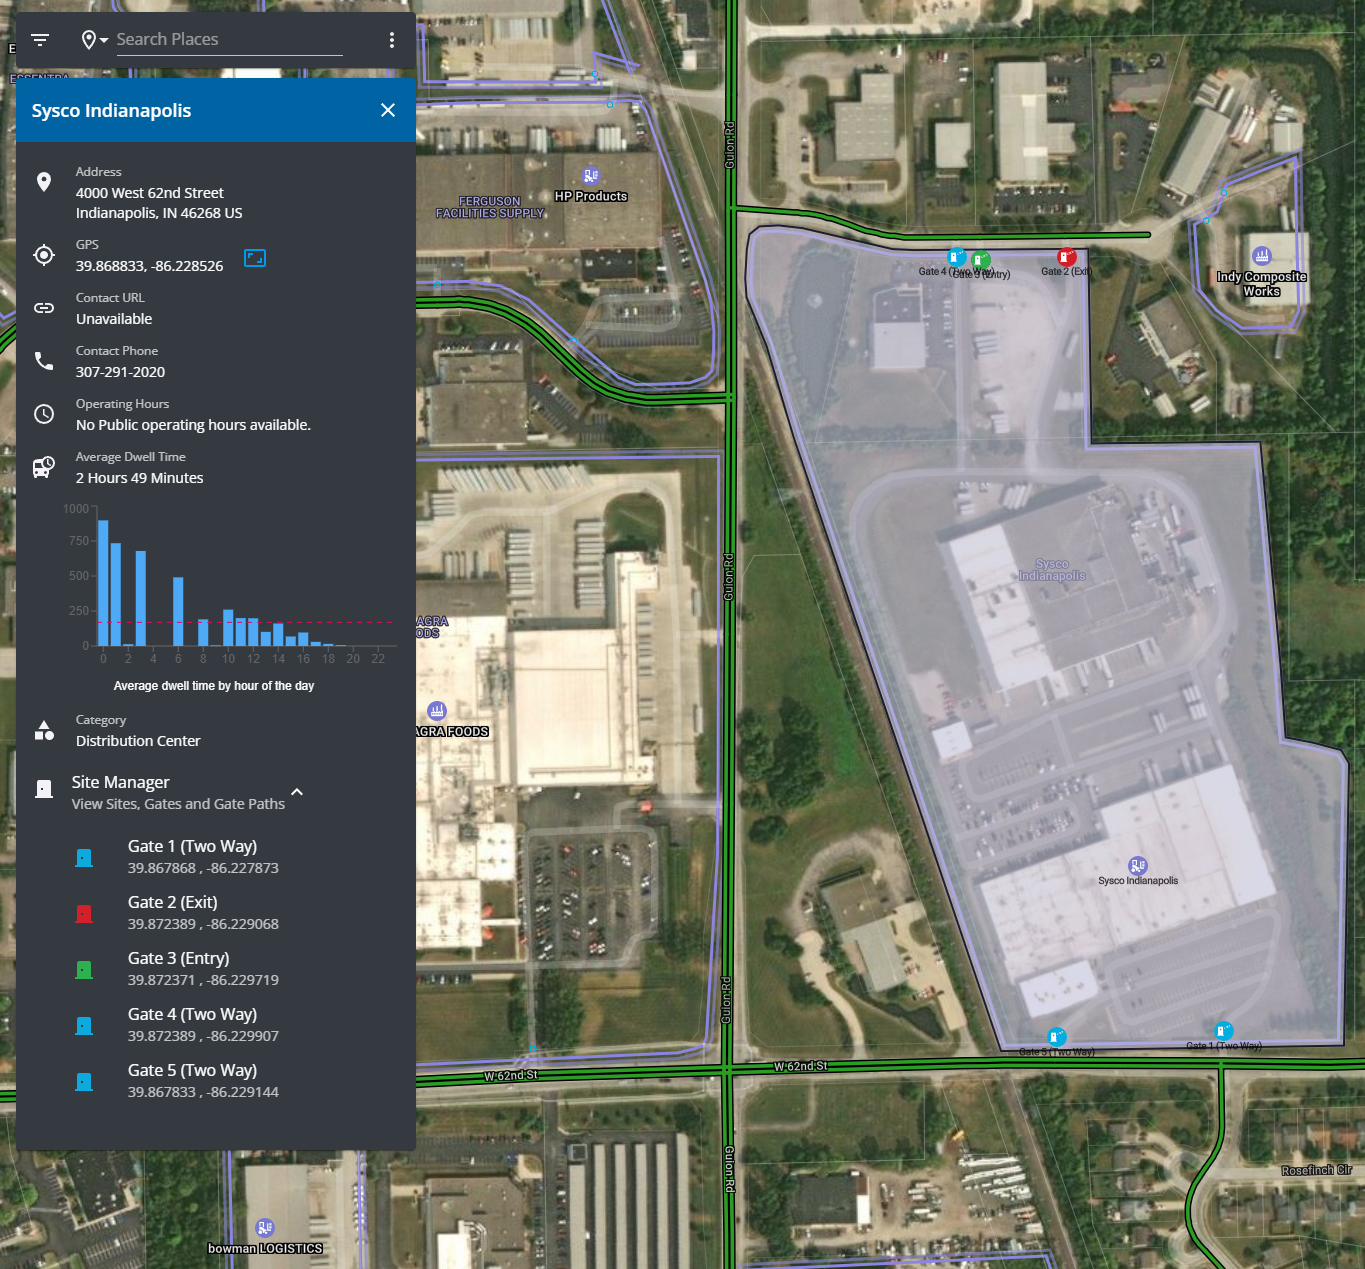The height and width of the screenshot is (1269, 1365).
Task: Collapse the Site Manager gates list
Action: coord(297,791)
